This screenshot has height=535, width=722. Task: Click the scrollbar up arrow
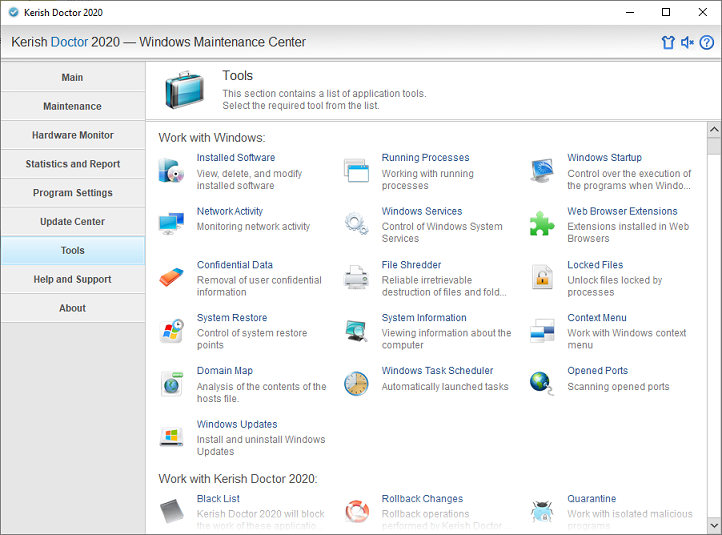[x=714, y=129]
